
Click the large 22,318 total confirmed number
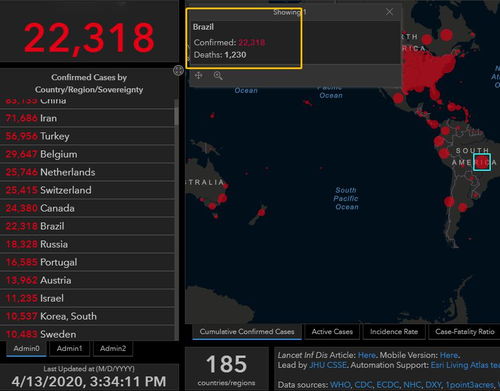coord(89,38)
